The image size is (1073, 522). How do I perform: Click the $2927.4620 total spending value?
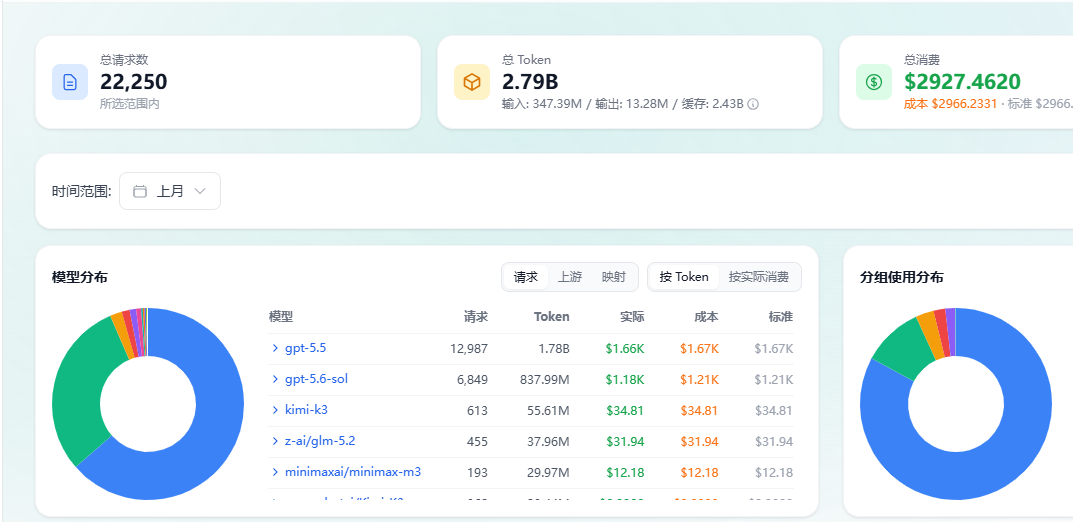click(963, 82)
